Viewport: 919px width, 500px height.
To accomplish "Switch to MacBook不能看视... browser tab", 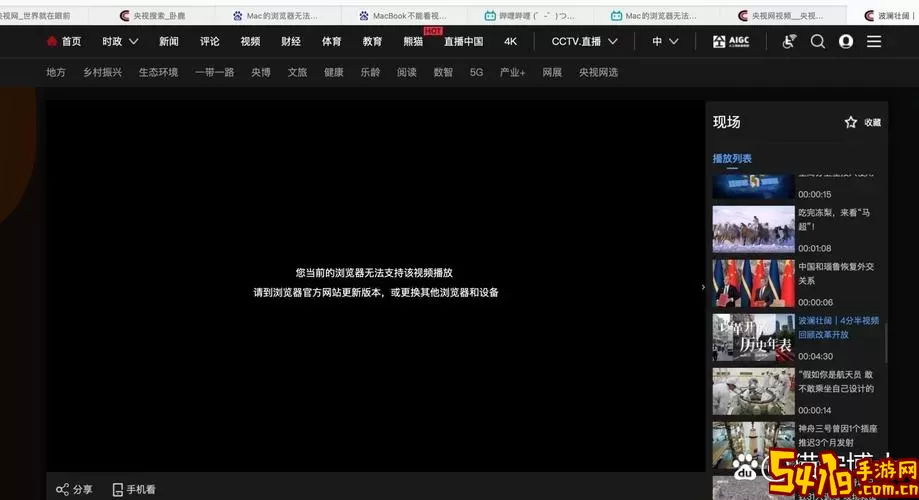I will point(403,16).
